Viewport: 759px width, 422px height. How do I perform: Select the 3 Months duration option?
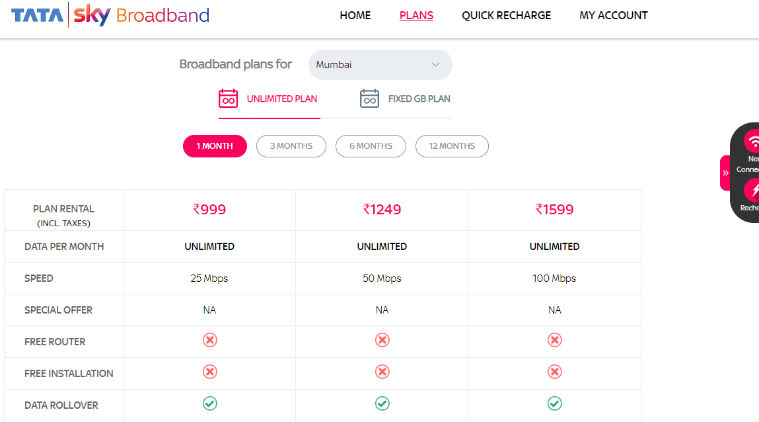(291, 146)
